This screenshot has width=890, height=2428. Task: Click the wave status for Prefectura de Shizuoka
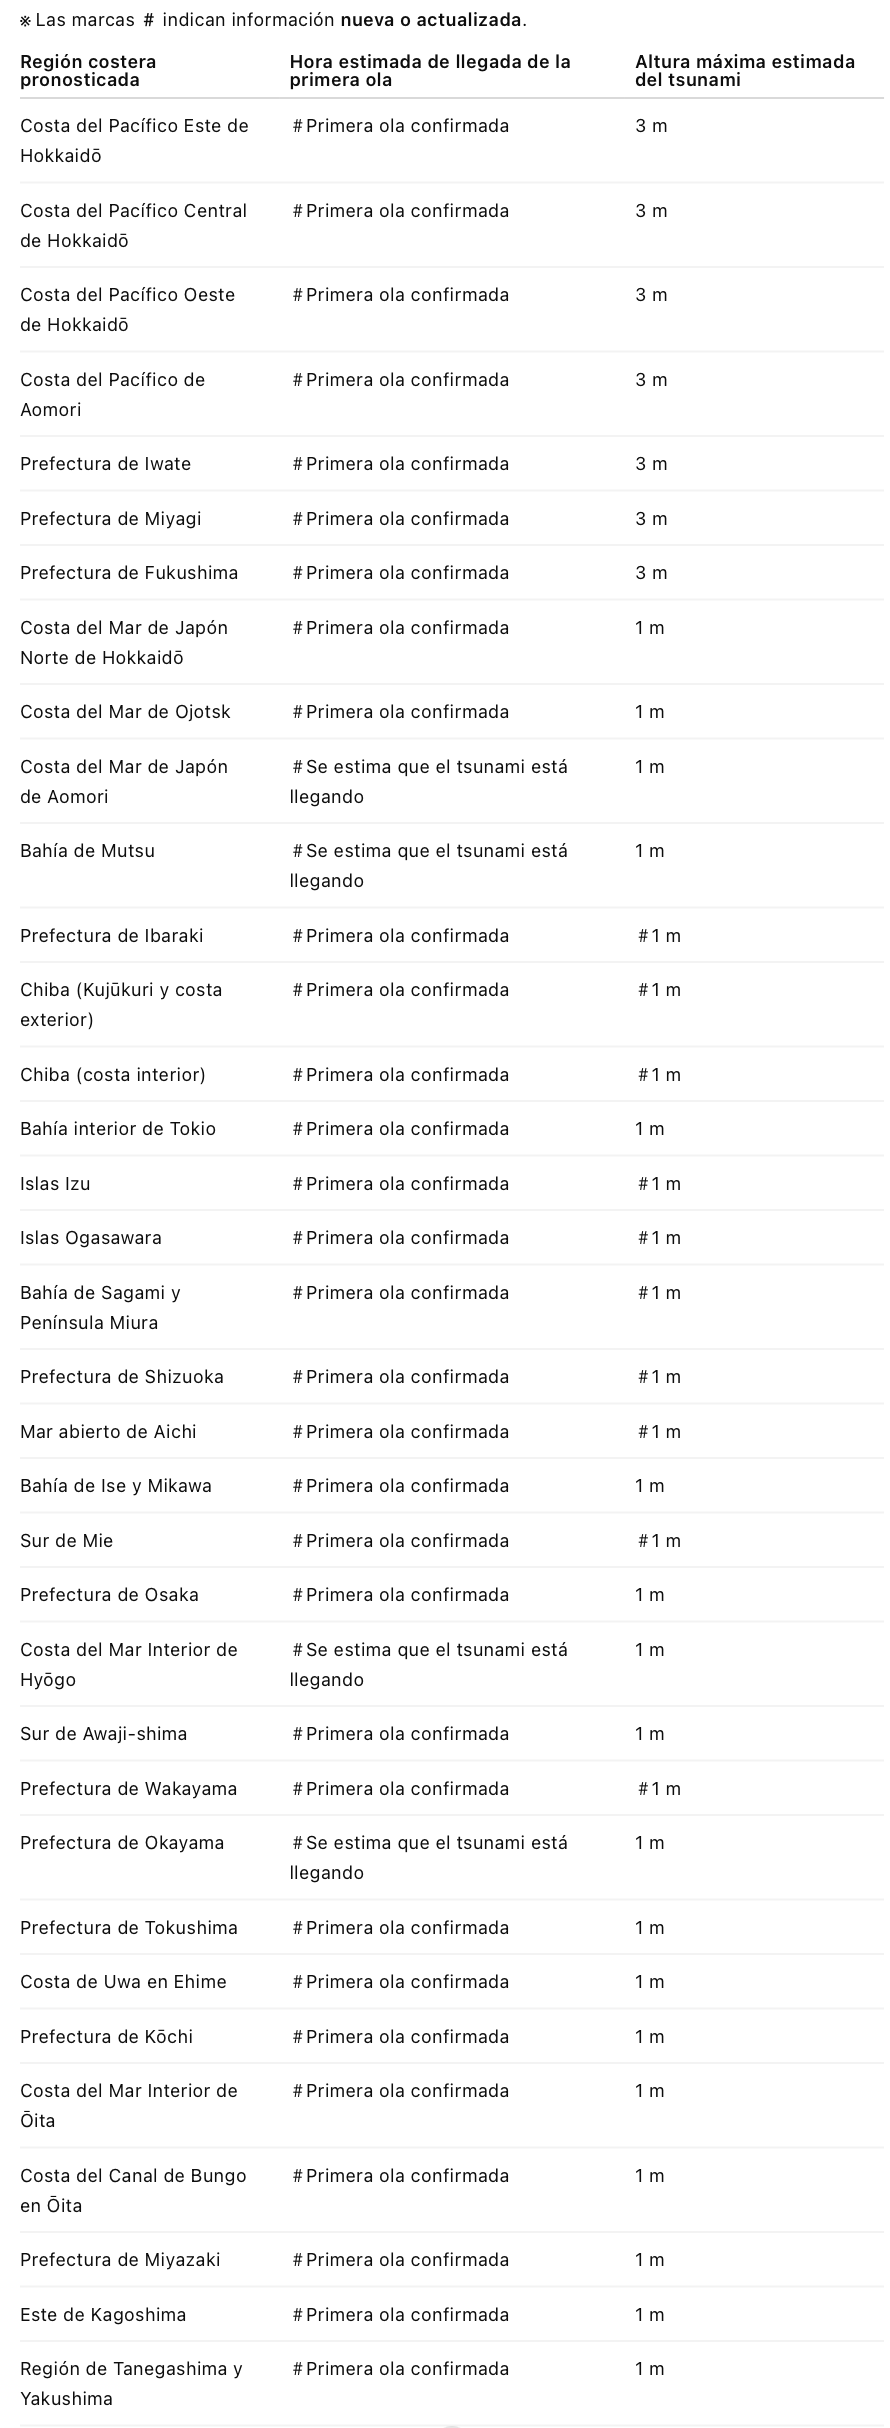point(400,1377)
